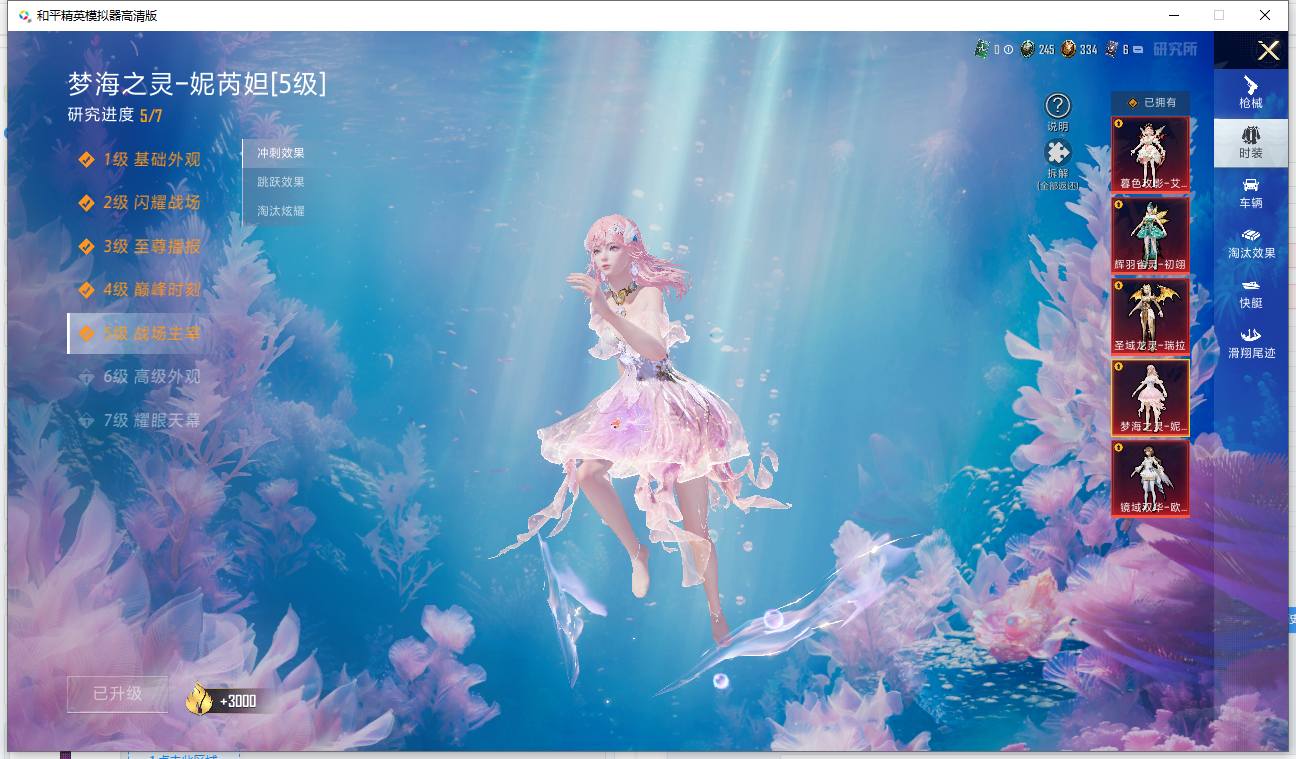Switch to the 车辆 vehicle category

(x=1251, y=193)
